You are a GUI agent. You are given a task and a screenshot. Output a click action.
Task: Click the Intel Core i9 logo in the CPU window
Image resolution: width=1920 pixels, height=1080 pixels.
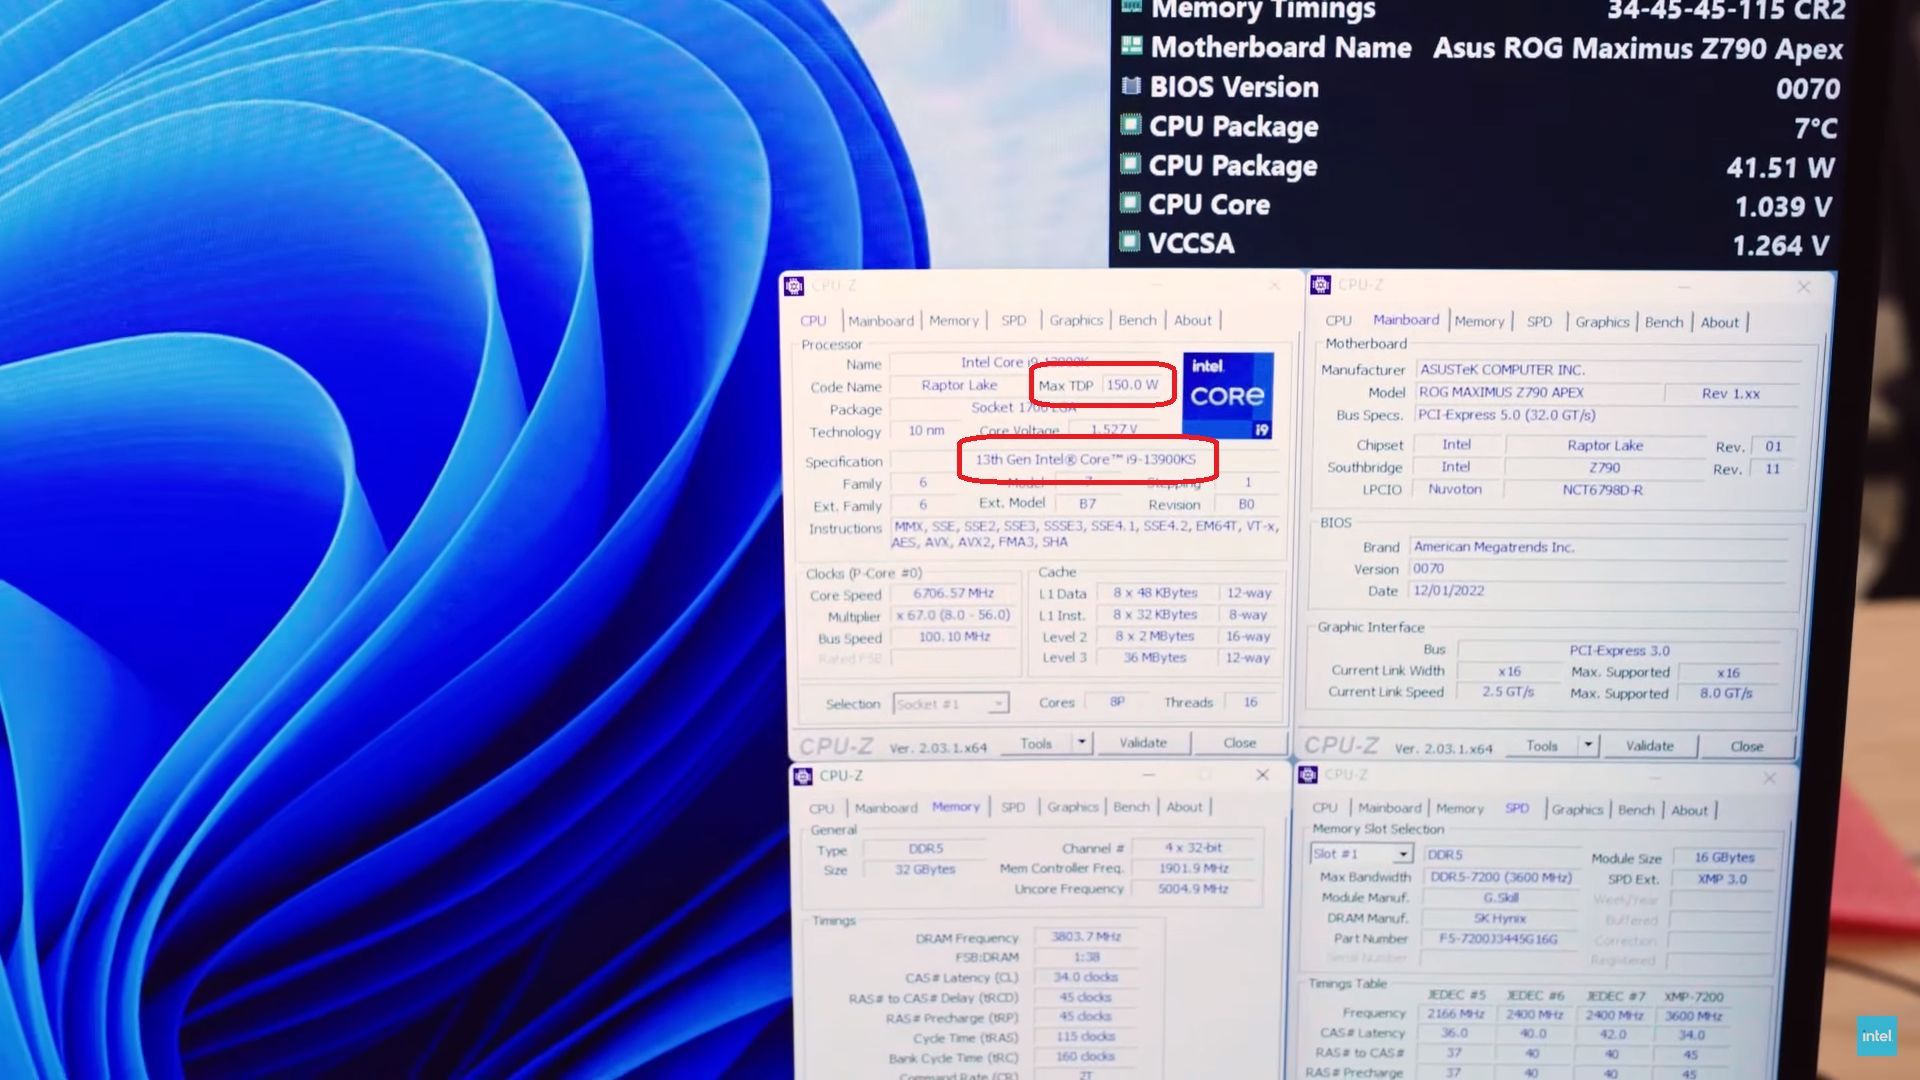(1228, 395)
